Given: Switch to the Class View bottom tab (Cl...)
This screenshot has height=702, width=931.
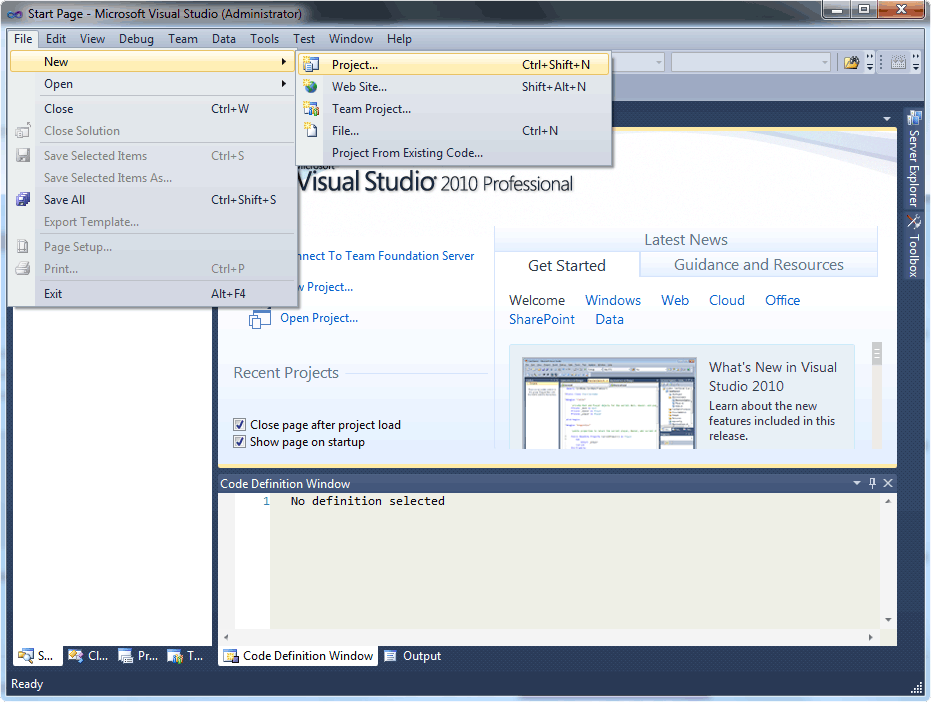Looking at the screenshot, I should pyautogui.click(x=88, y=656).
